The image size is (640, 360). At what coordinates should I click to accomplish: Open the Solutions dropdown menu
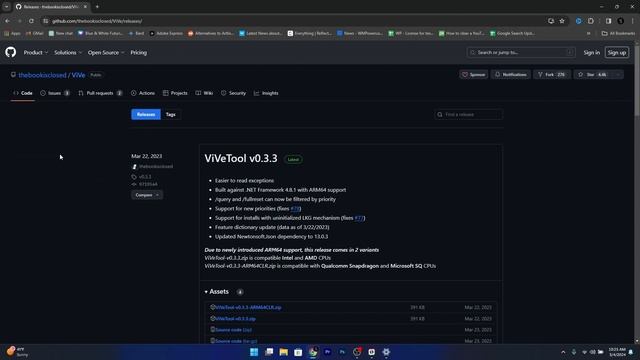[x=68, y=53]
